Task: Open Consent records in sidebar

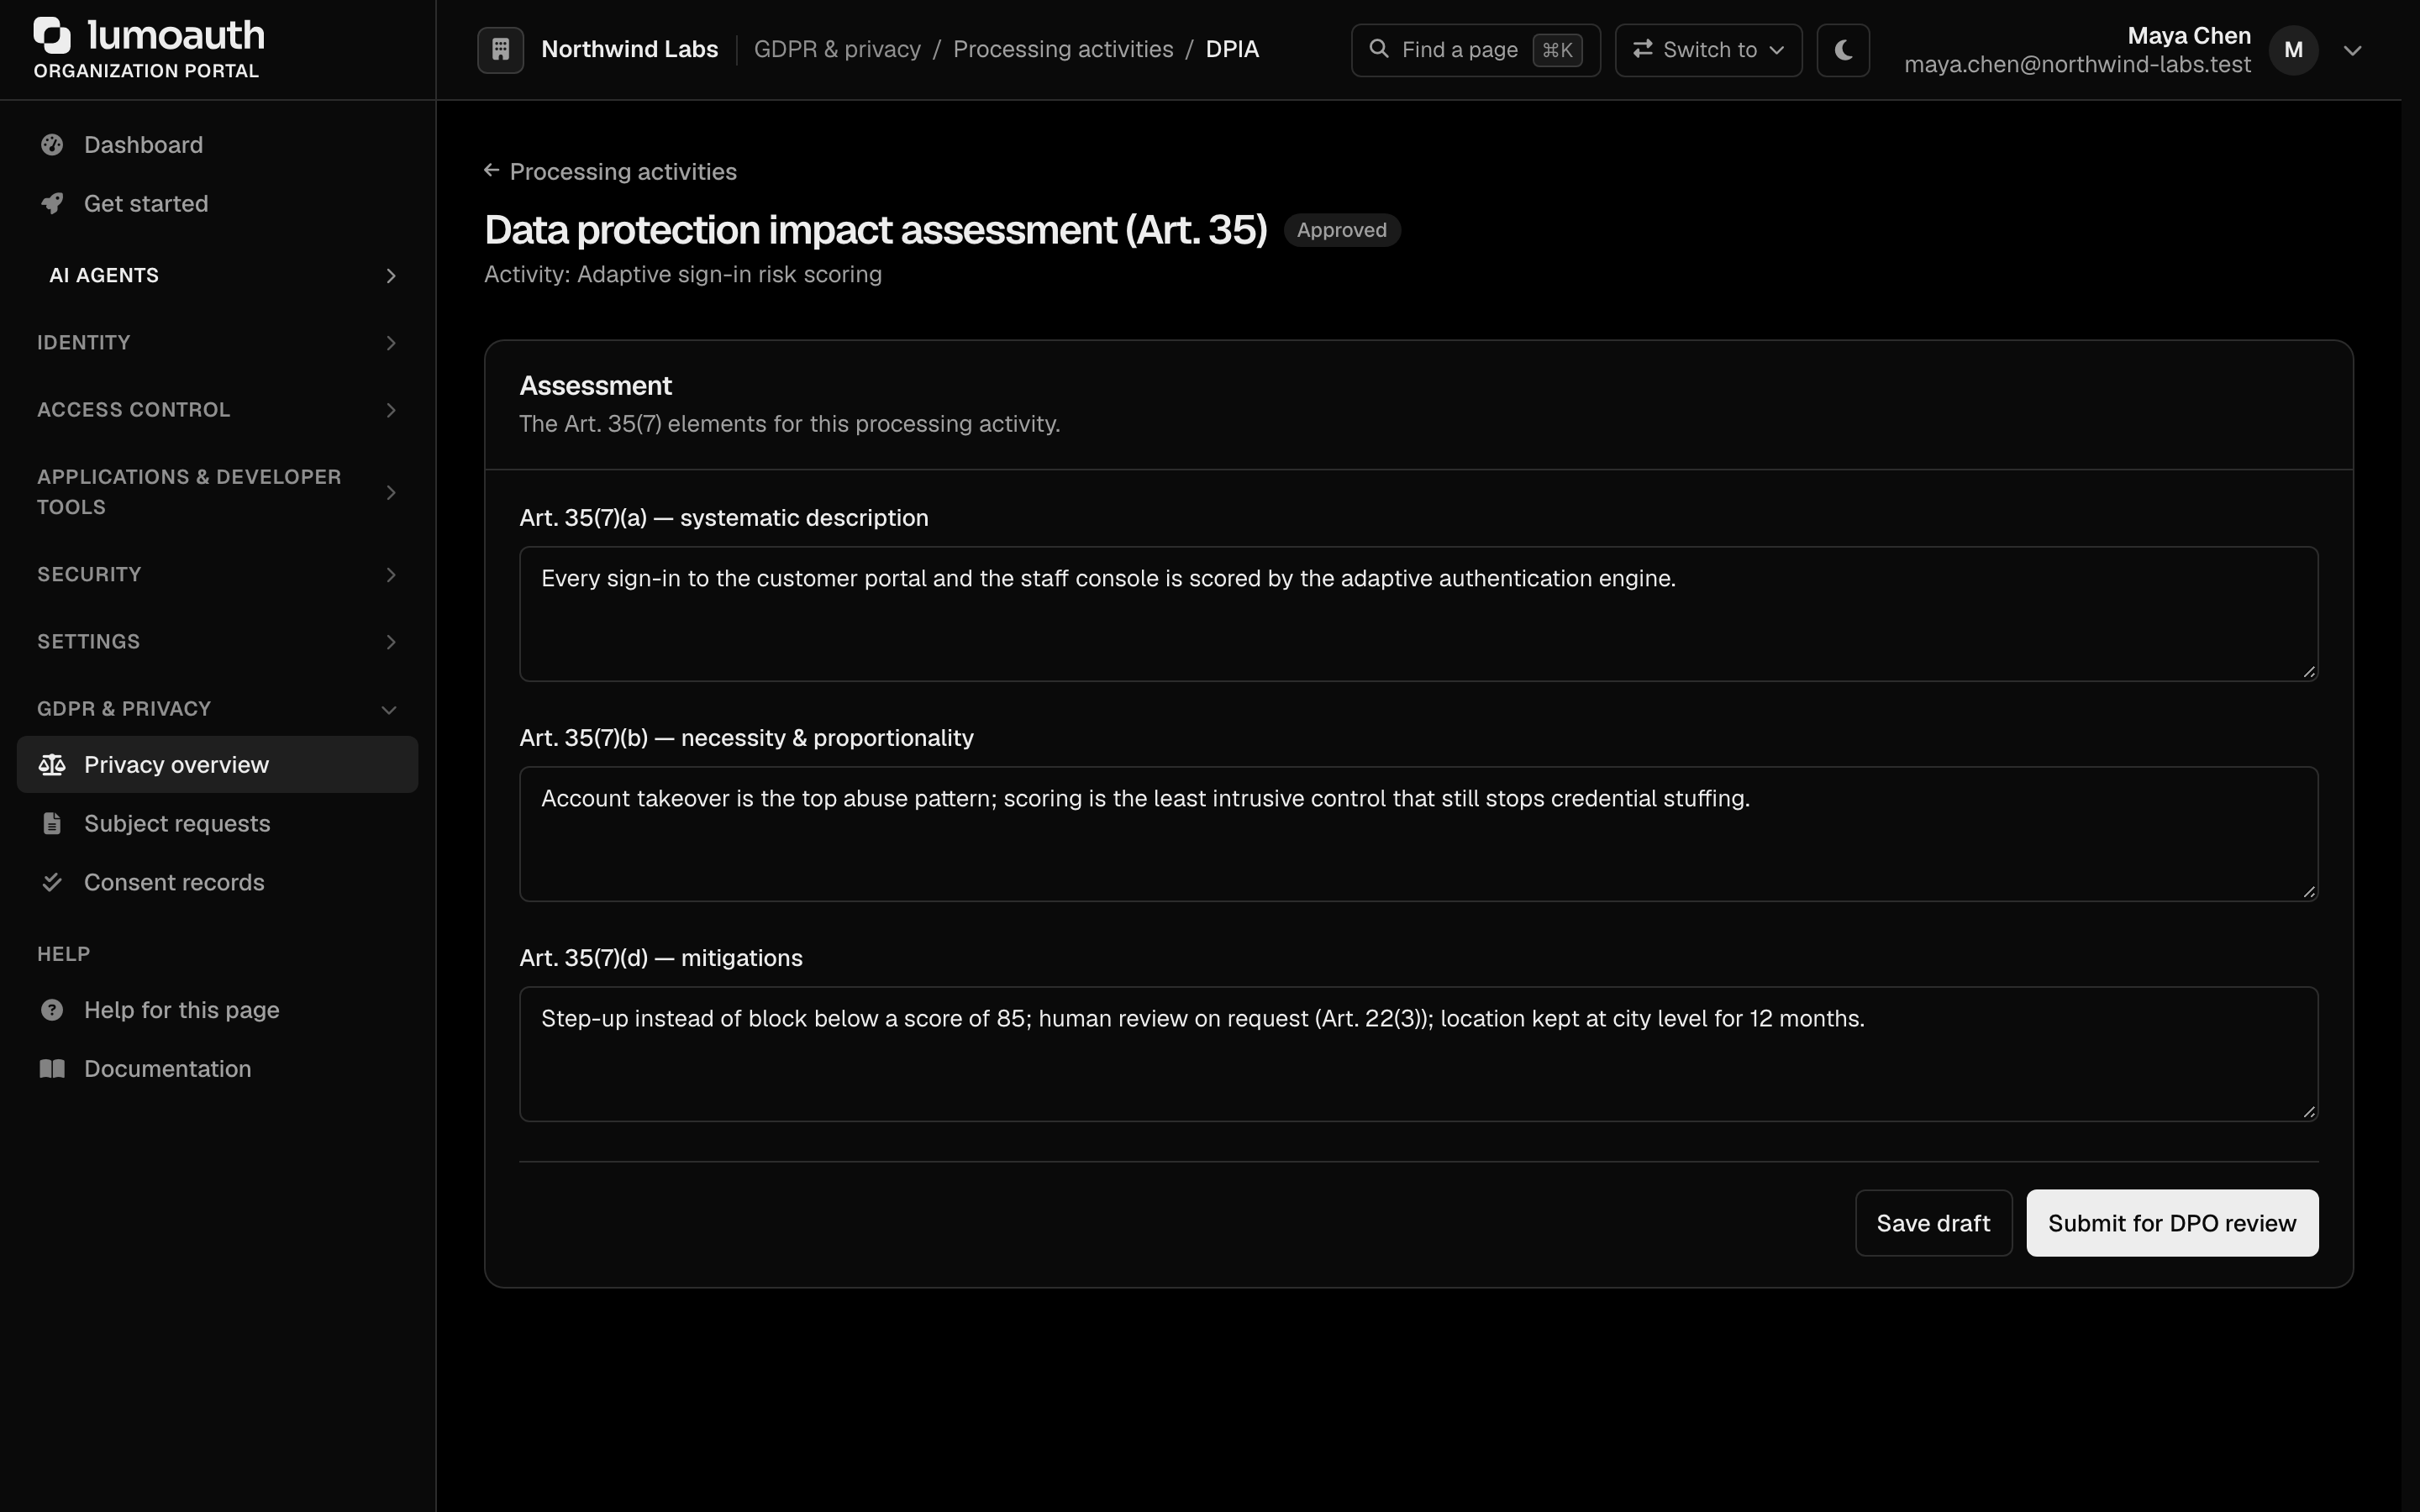Action: tap(217, 883)
